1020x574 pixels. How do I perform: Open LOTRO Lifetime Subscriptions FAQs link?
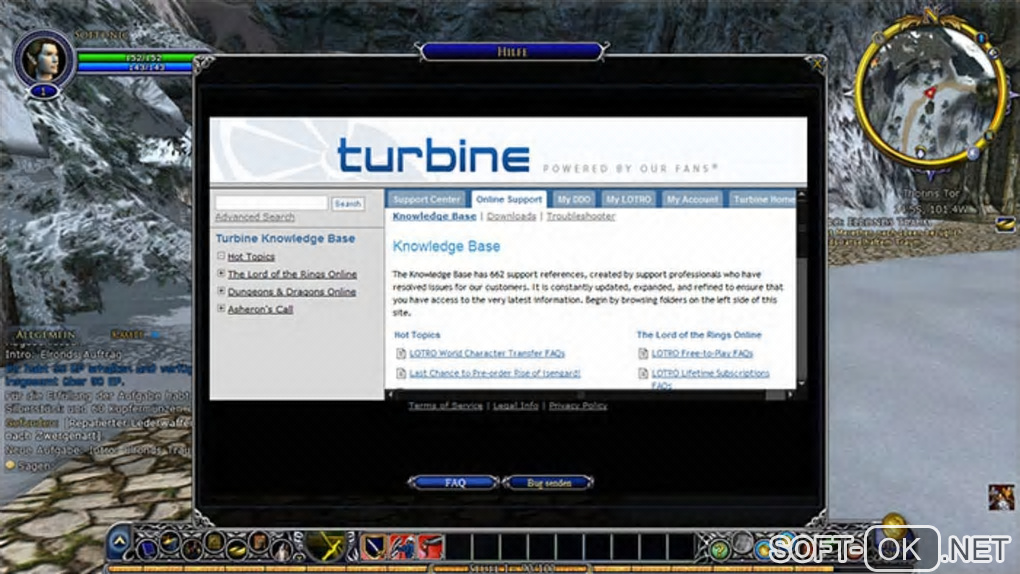tap(710, 379)
